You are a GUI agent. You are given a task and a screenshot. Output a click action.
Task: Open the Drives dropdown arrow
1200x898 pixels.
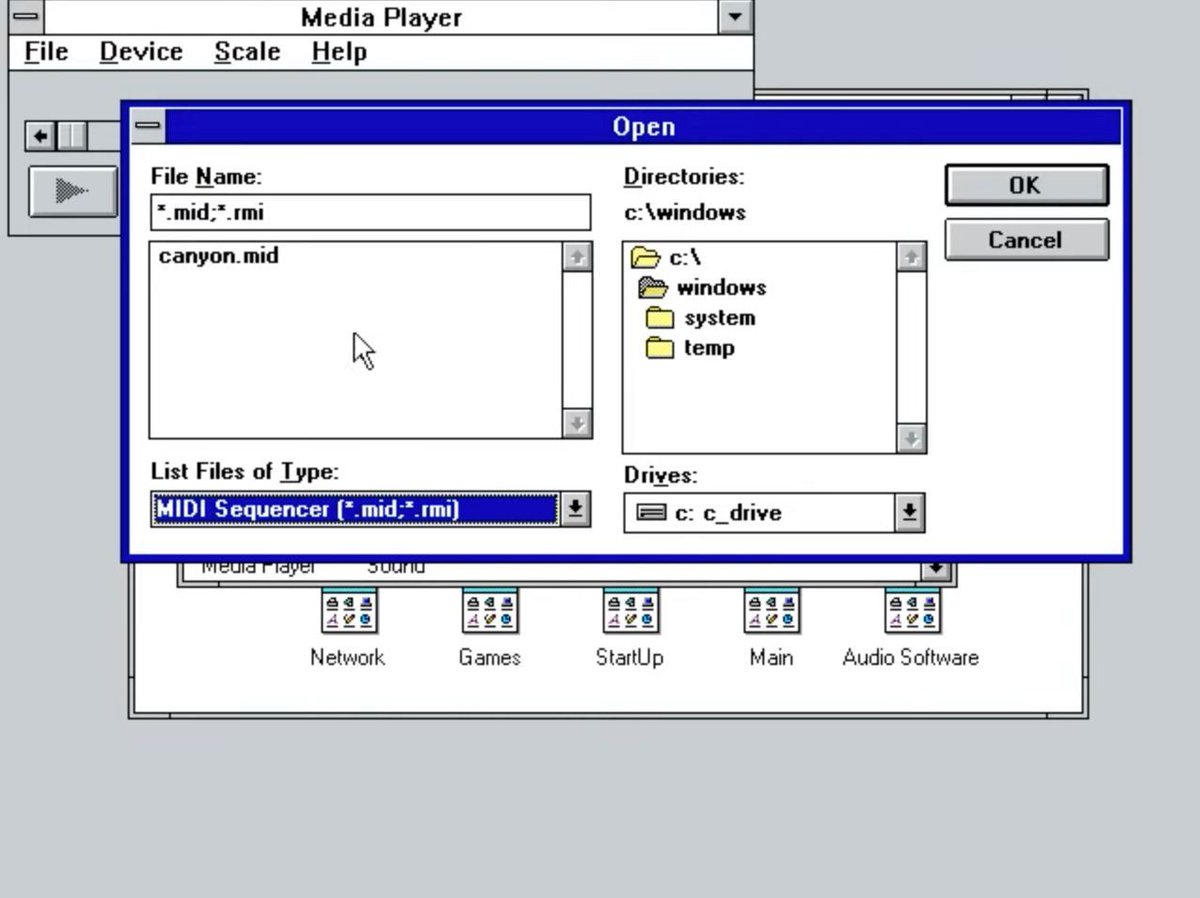click(908, 512)
